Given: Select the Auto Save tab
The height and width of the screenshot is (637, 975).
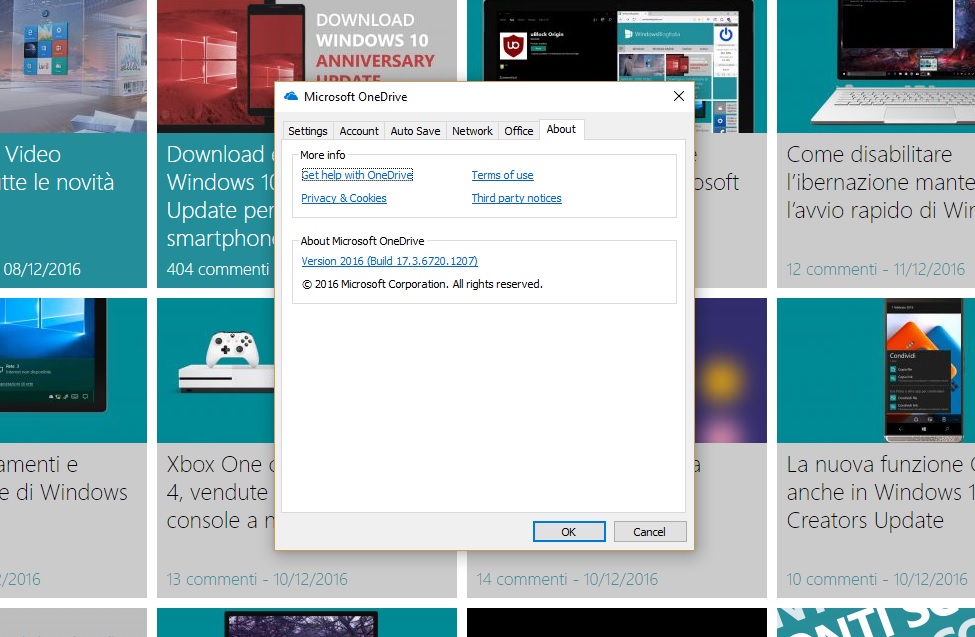Looking at the screenshot, I should pyautogui.click(x=415, y=131).
